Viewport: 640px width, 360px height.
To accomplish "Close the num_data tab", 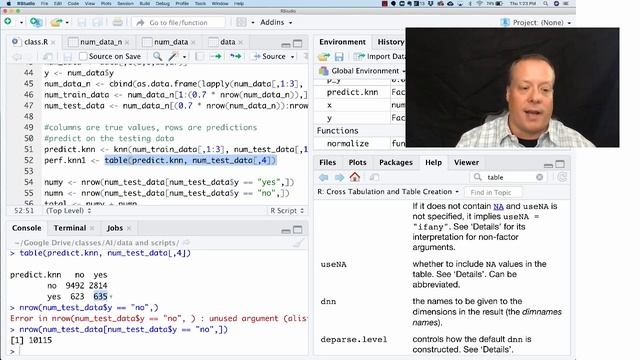I will click(193, 42).
